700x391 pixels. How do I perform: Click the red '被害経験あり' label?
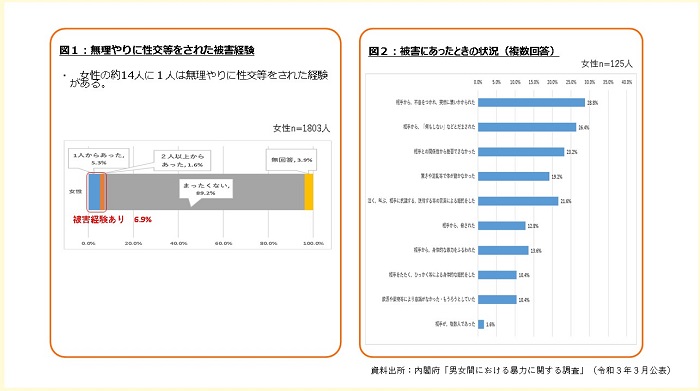pos(99,220)
